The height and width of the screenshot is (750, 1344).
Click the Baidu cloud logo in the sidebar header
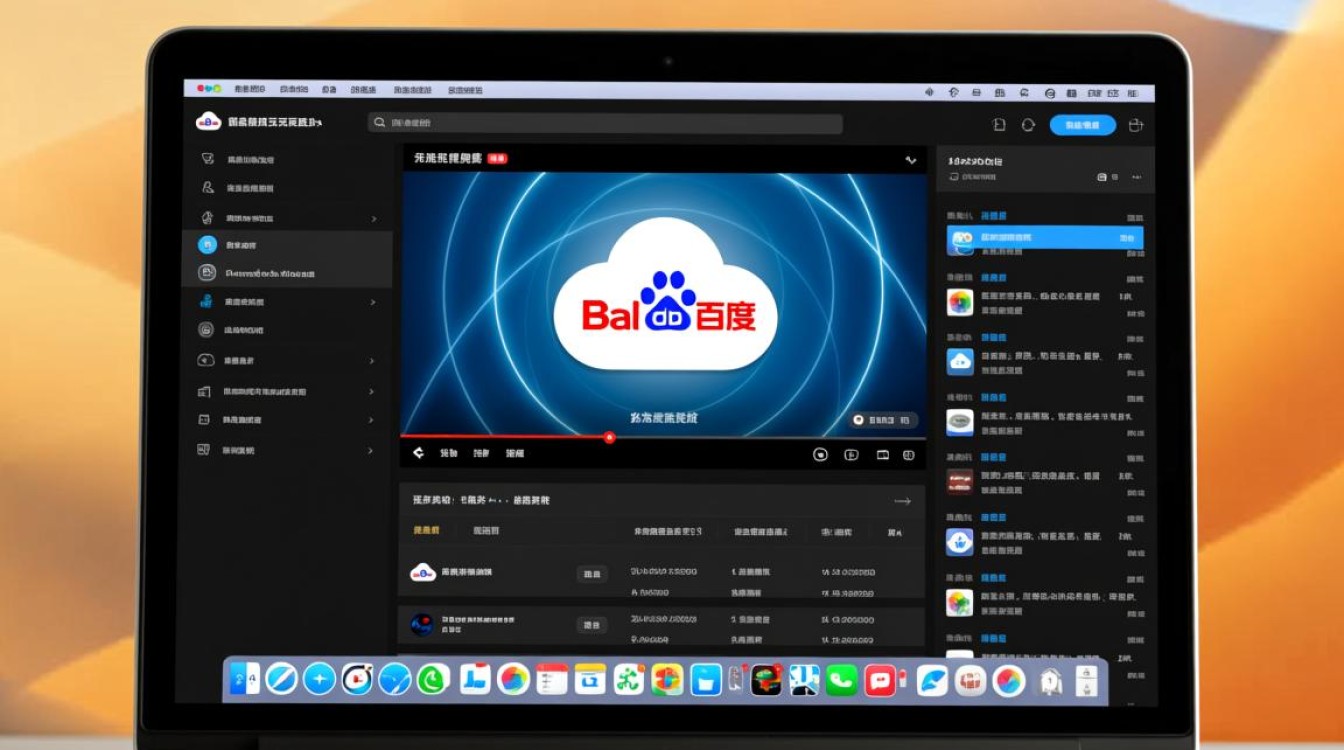click(x=208, y=122)
